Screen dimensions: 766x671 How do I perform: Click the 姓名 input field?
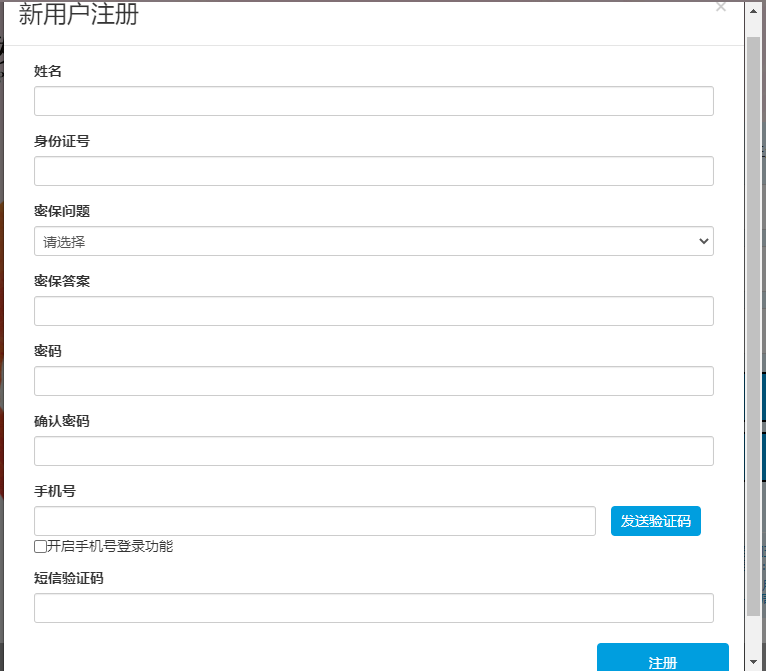pos(373,101)
